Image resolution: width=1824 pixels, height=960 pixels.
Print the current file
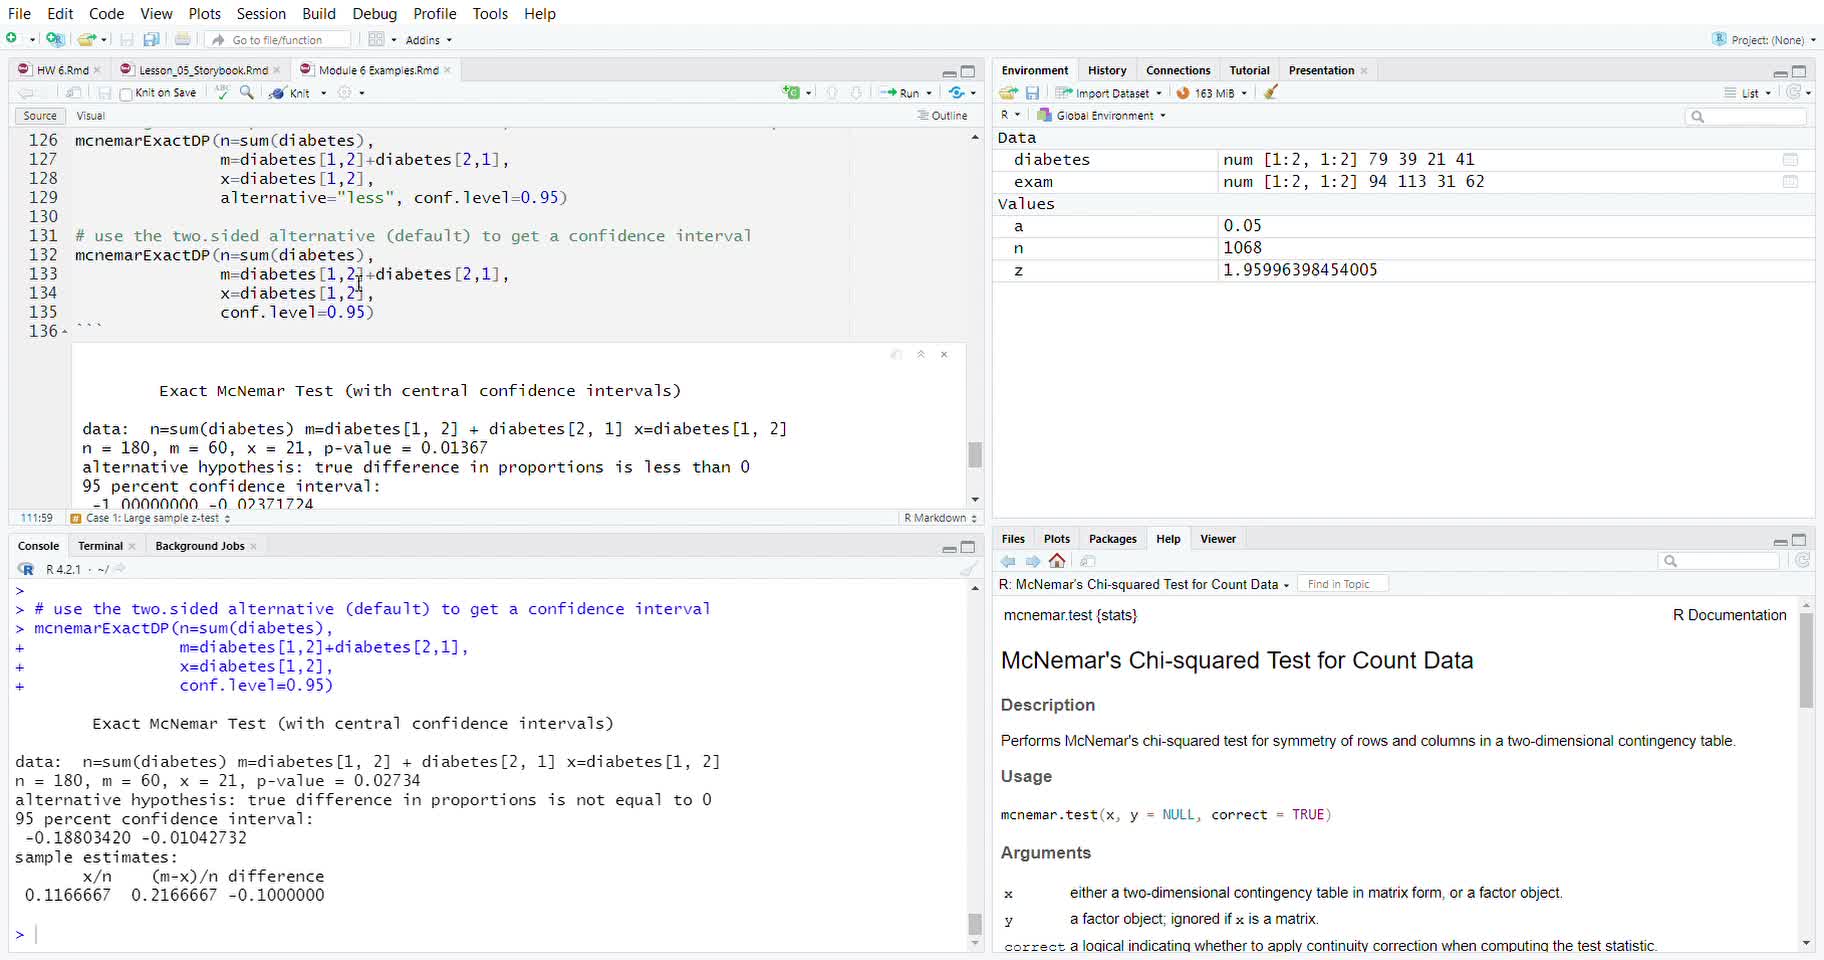[182, 39]
